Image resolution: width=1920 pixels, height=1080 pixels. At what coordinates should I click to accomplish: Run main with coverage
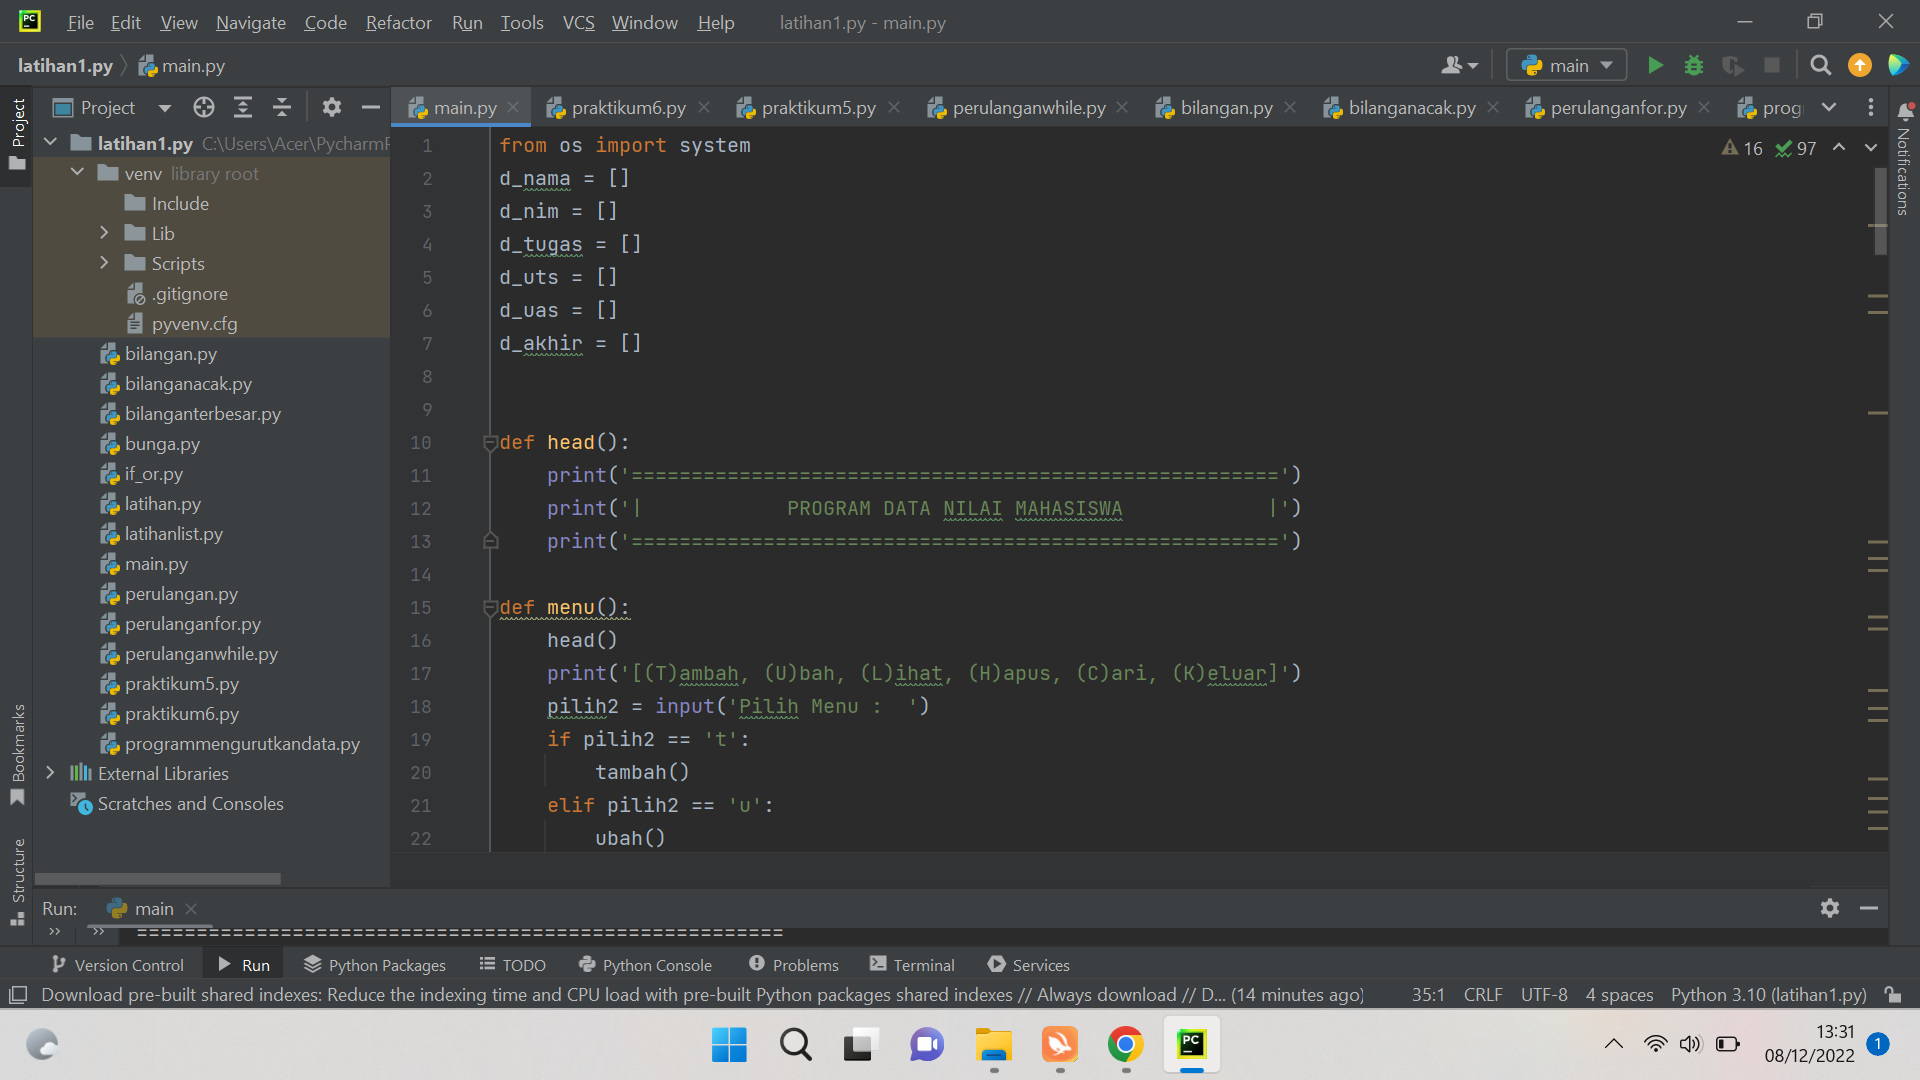[x=1733, y=65]
